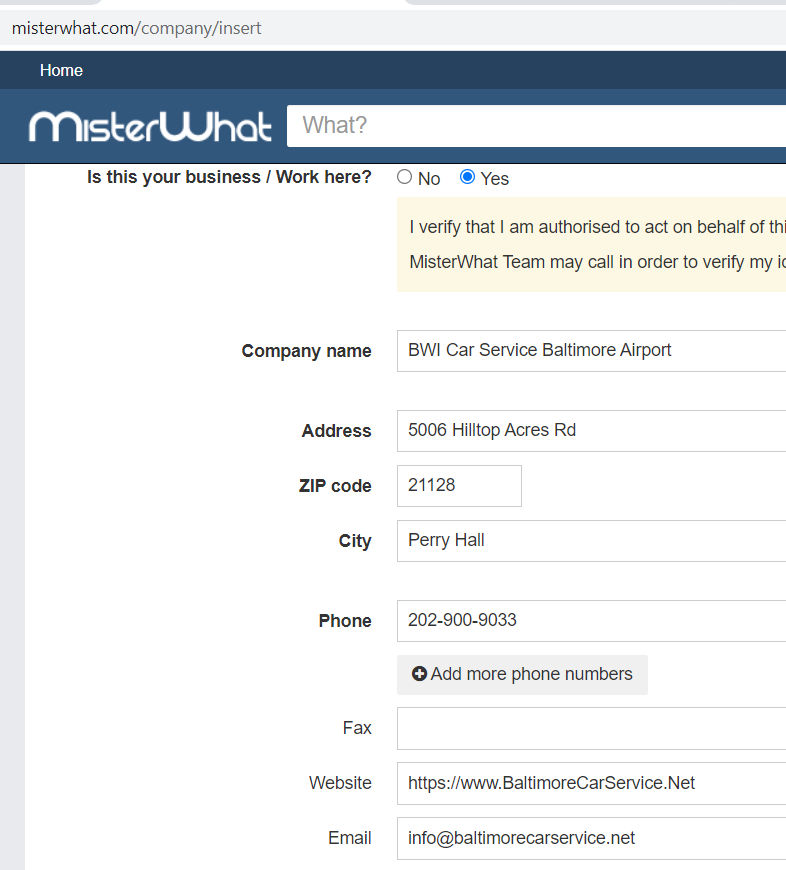
Task: Click the No option label
Action: pos(429,179)
